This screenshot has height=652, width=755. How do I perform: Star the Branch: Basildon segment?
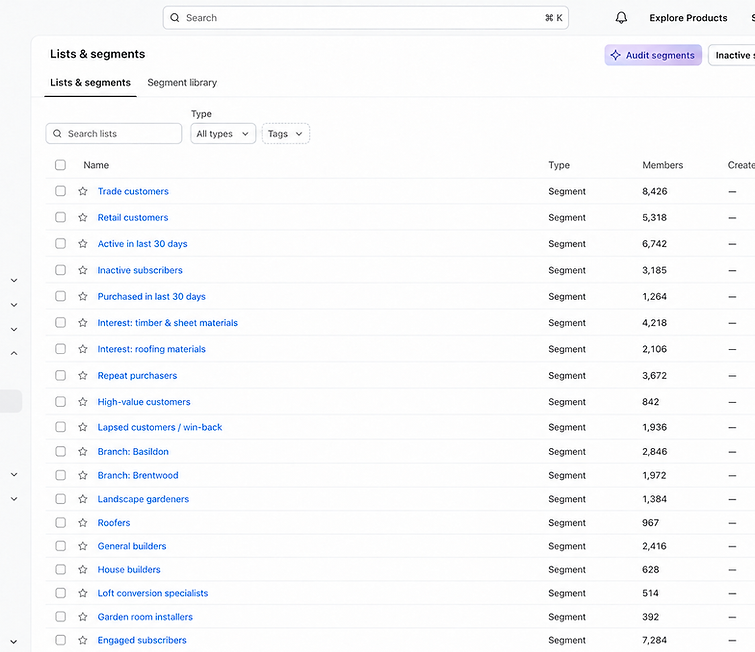83,452
